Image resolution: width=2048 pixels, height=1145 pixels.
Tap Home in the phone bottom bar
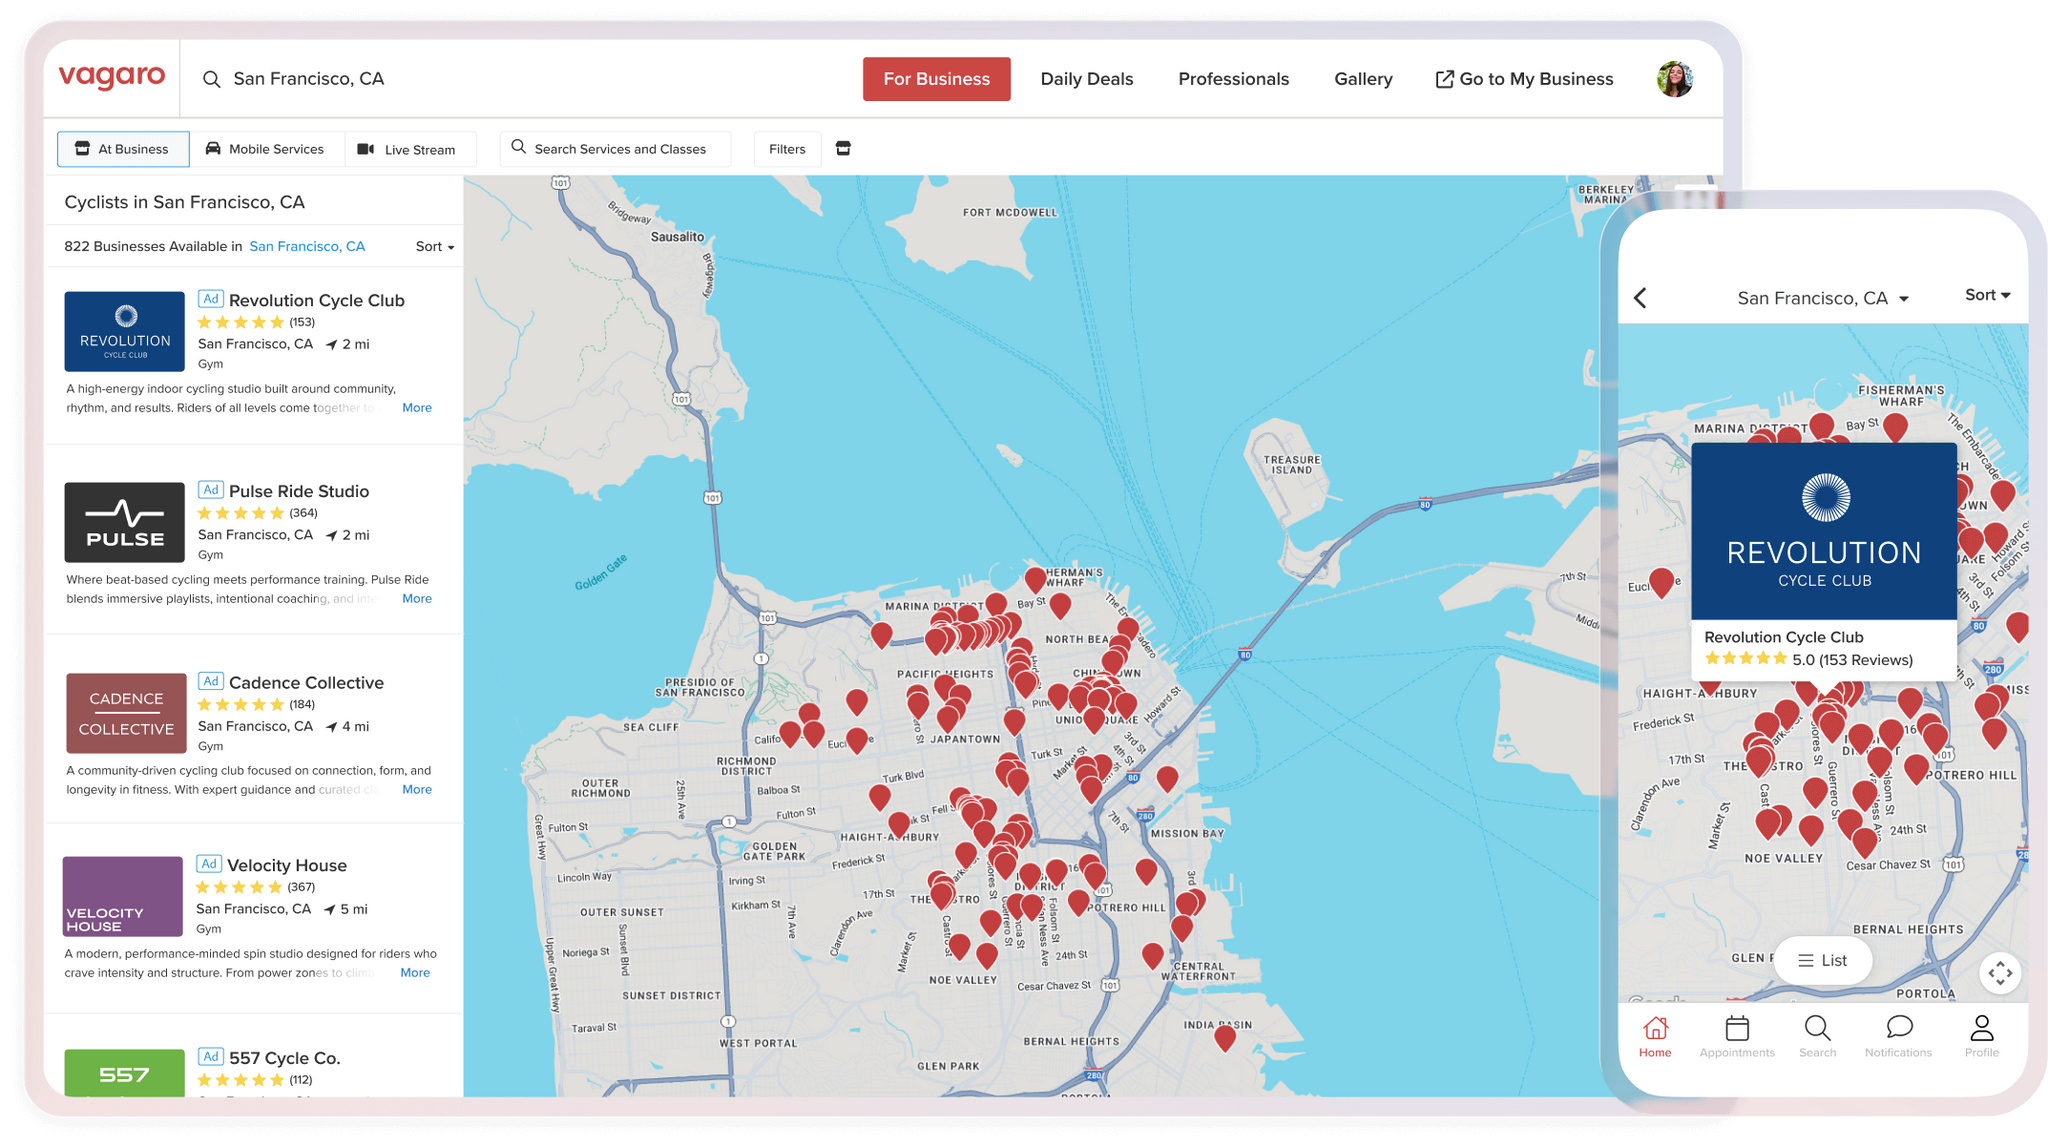click(1655, 1036)
